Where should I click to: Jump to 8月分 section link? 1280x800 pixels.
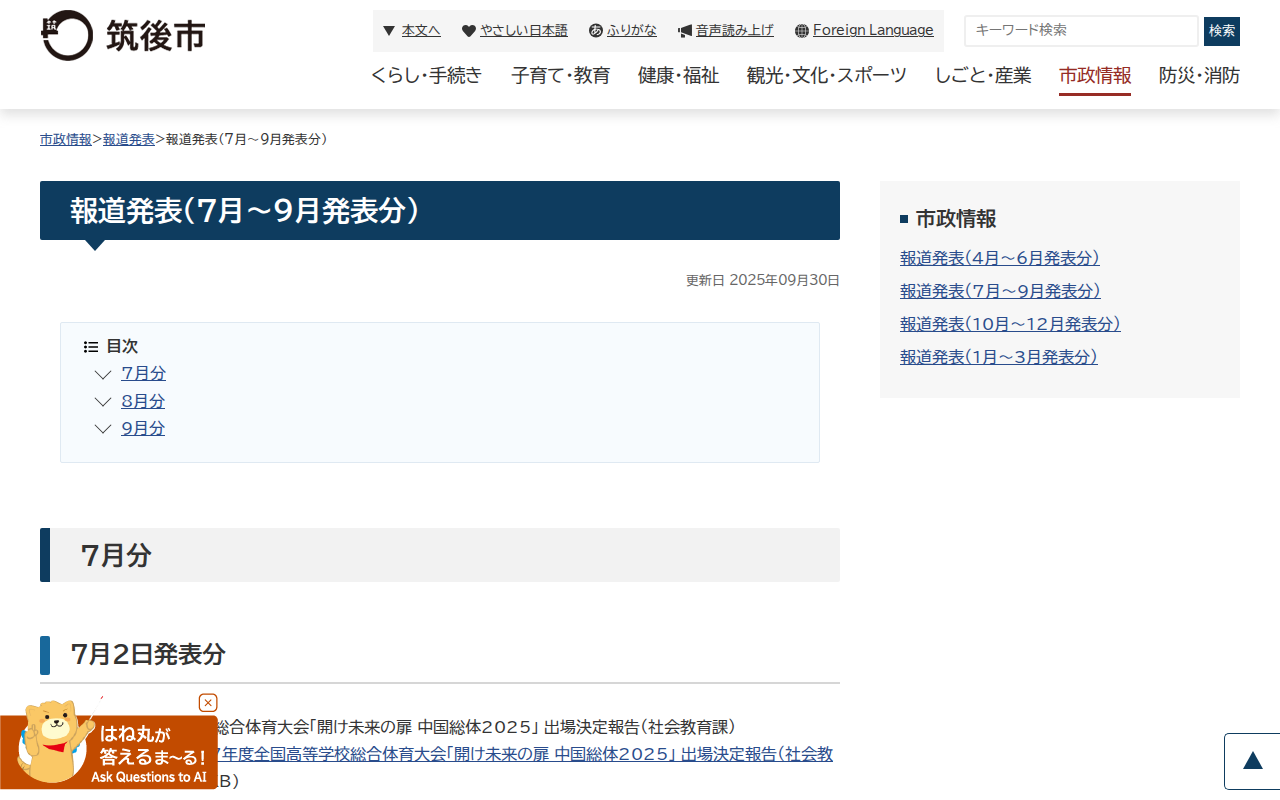pos(143,402)
